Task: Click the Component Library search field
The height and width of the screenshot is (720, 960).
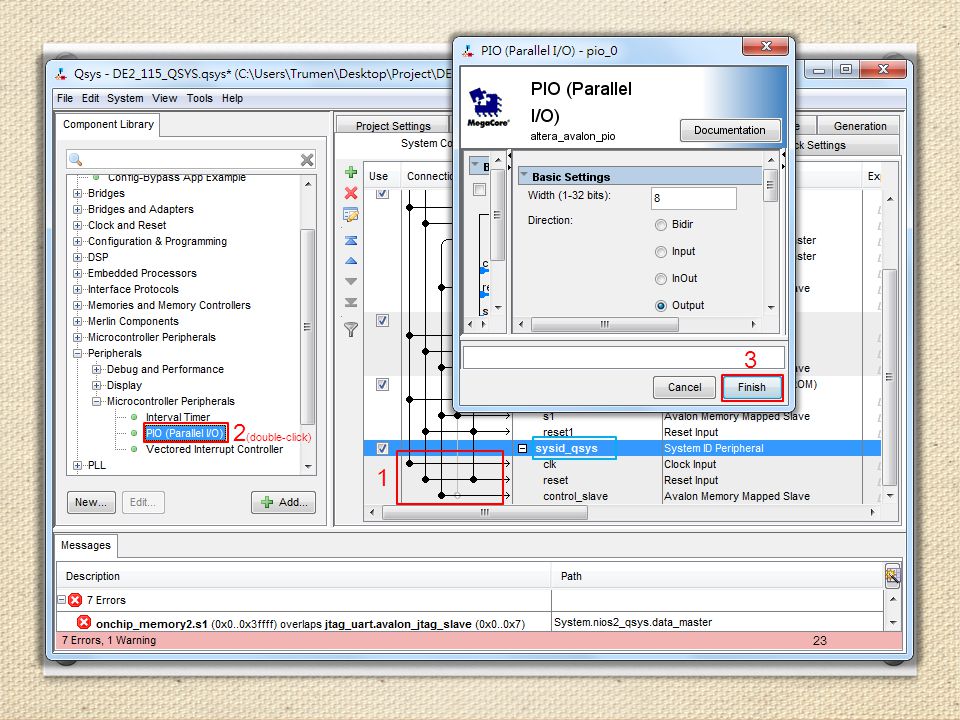Action: (192, 159)
